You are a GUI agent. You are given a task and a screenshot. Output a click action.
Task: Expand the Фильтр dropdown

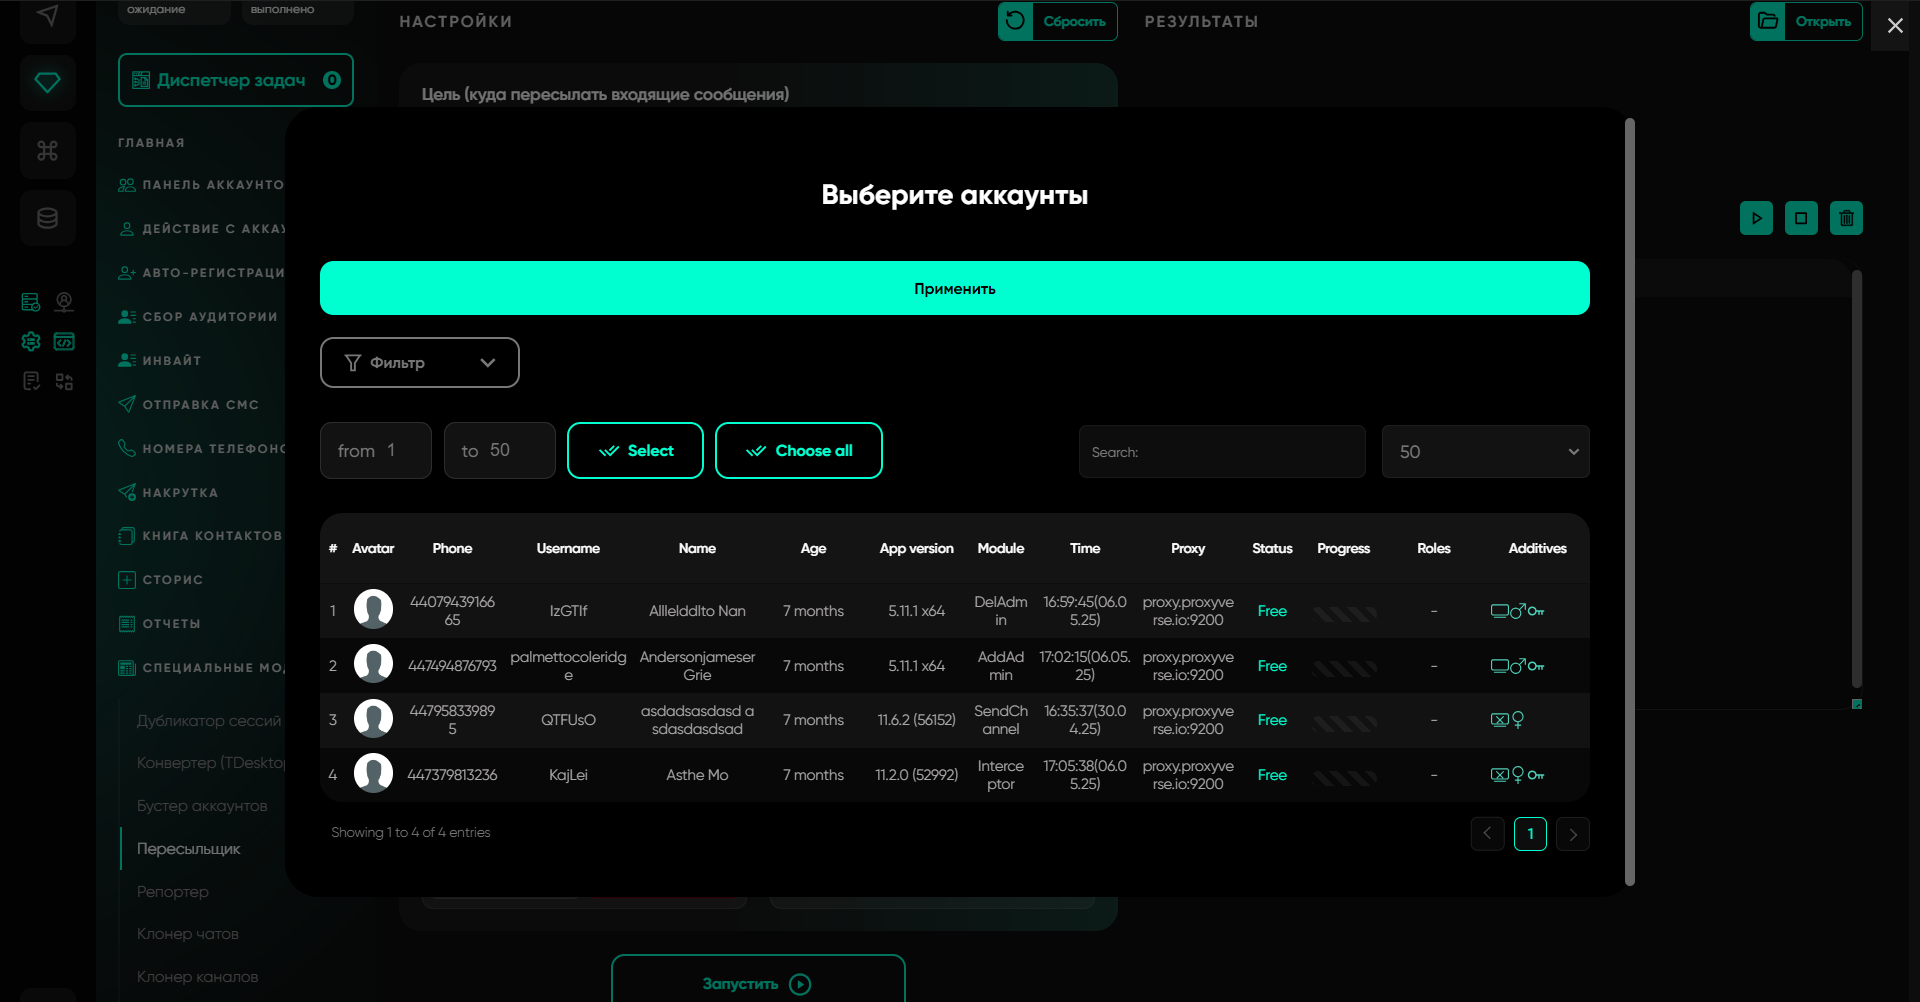point(419,362)
